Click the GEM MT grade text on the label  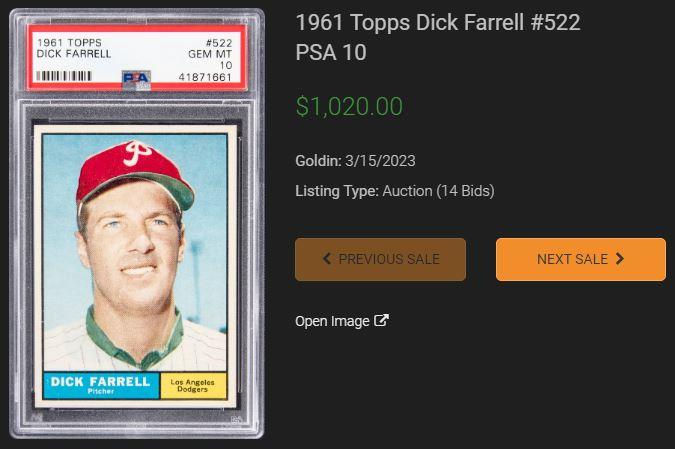(210, 54)
